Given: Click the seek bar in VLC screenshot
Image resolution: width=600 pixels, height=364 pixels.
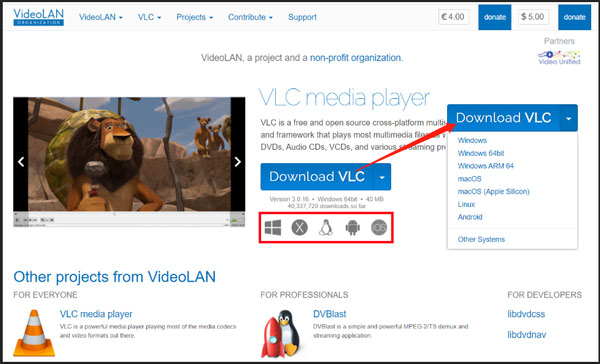Looking at the screenshot, I should [129, 214].
